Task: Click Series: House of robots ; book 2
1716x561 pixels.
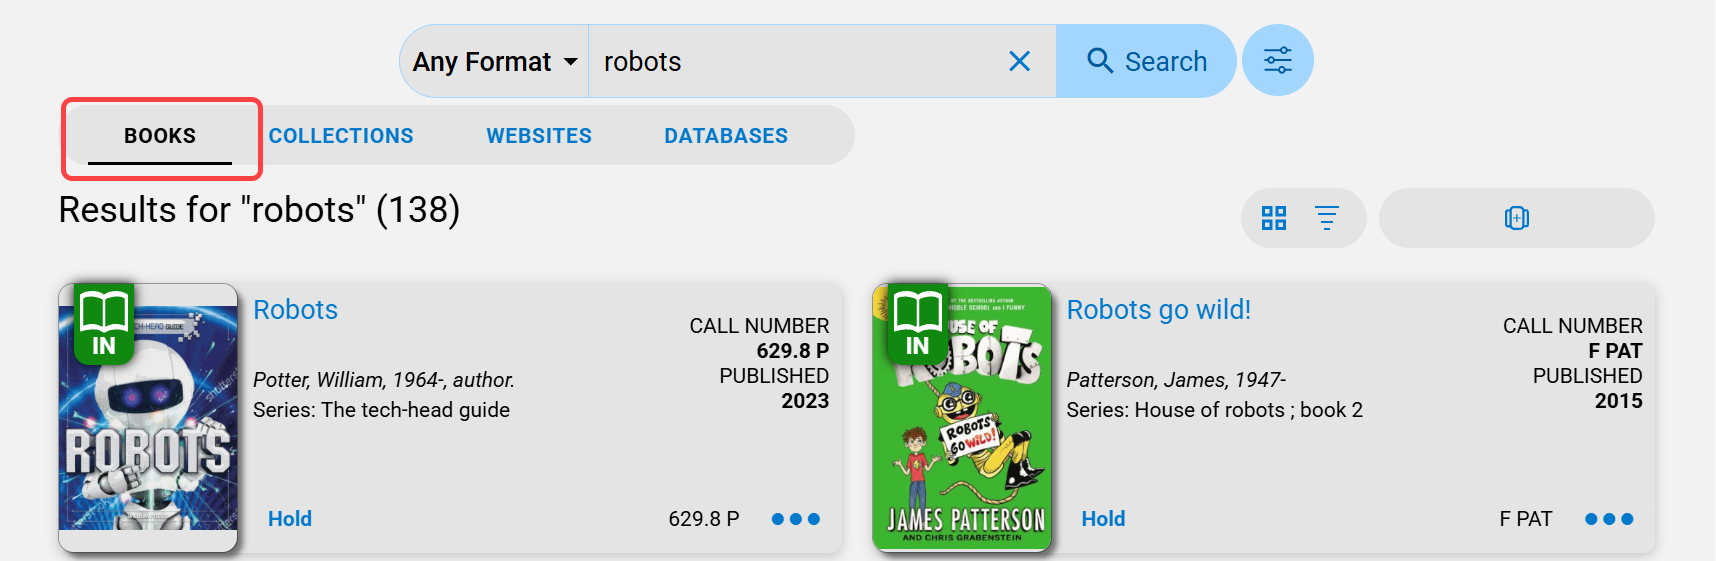Action: (x=1214, y=410)
